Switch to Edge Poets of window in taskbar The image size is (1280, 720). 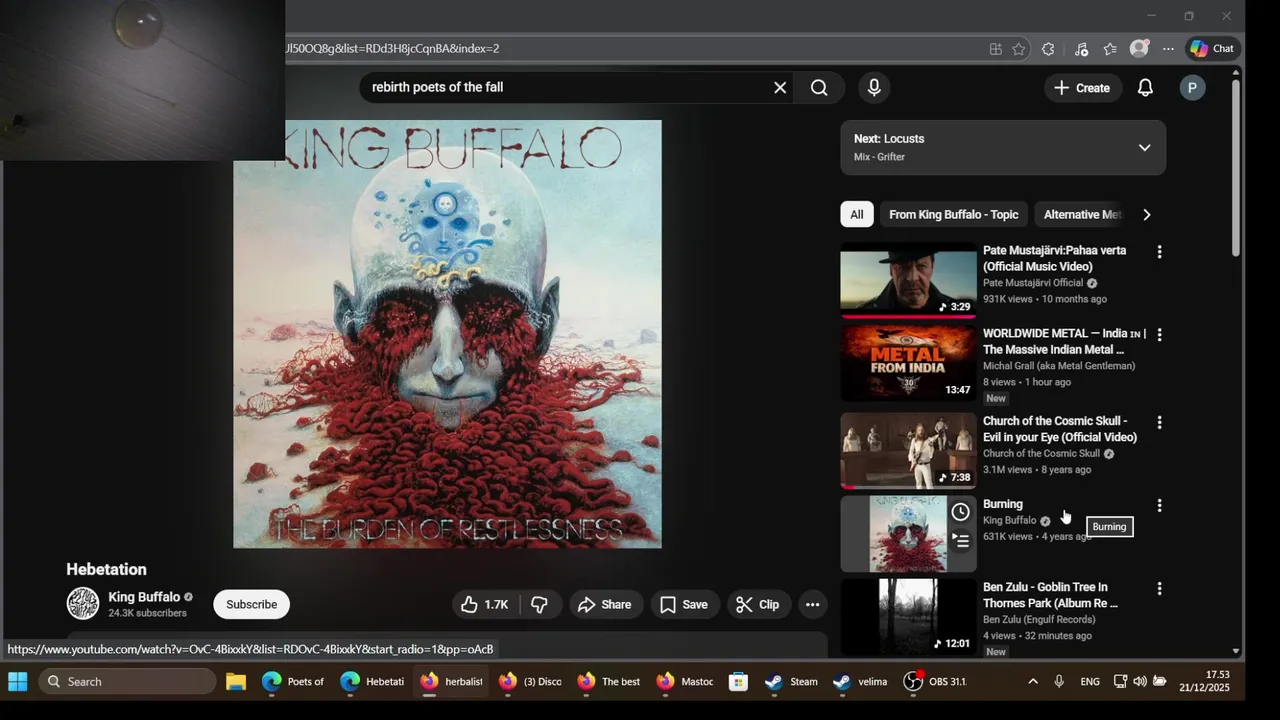tap(293, 682)
